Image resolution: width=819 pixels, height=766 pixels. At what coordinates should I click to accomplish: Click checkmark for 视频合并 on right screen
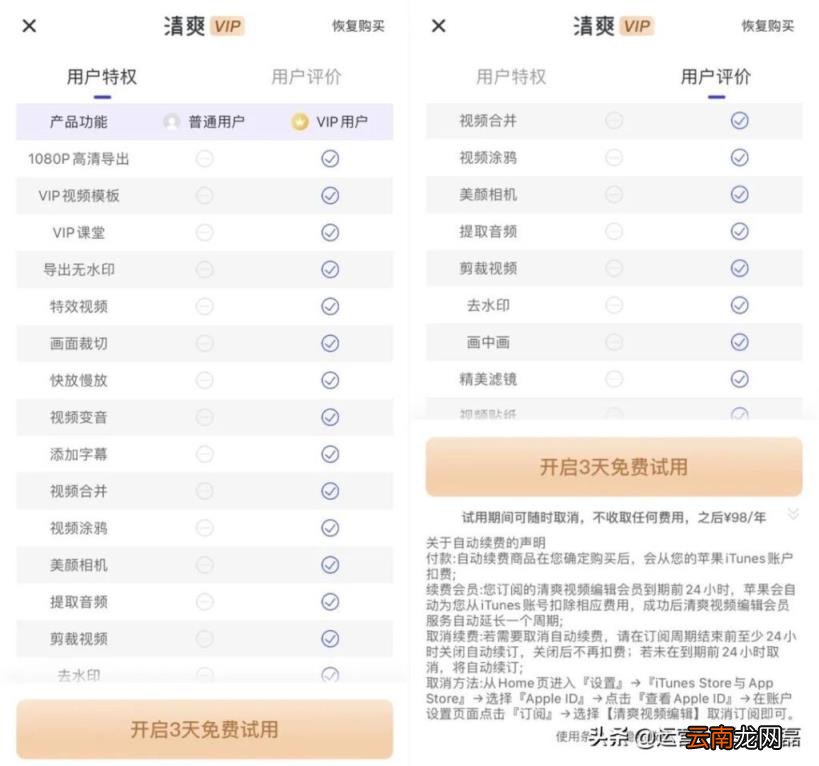tap(740, 121)
